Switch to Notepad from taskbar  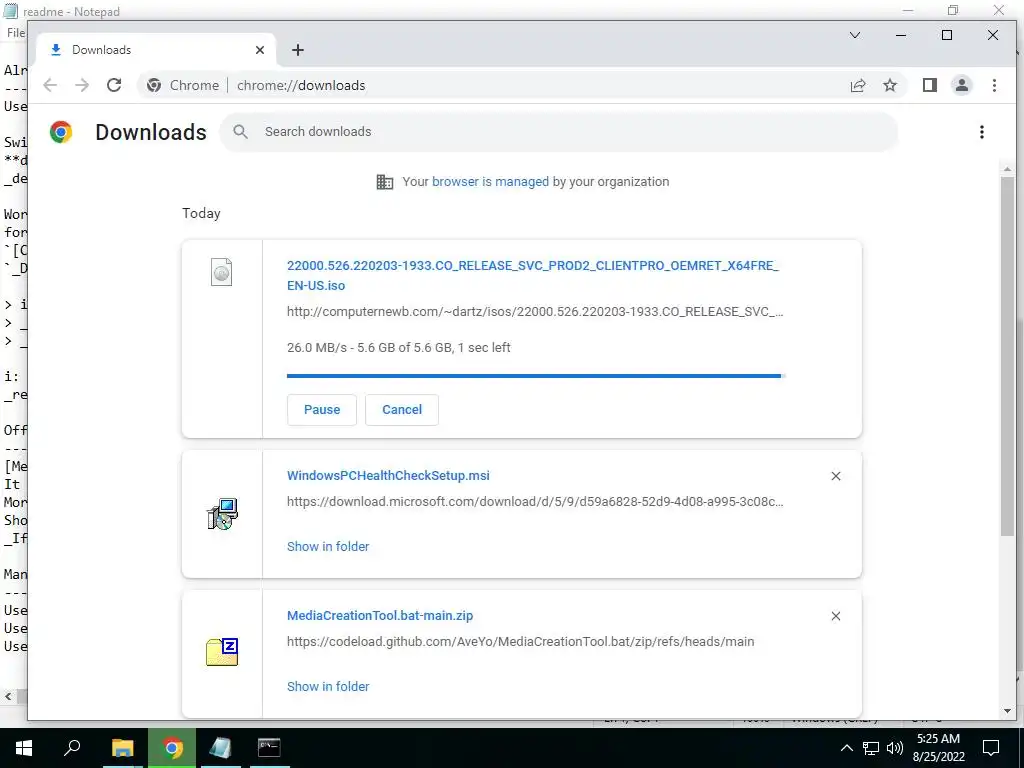pos(221,748)
